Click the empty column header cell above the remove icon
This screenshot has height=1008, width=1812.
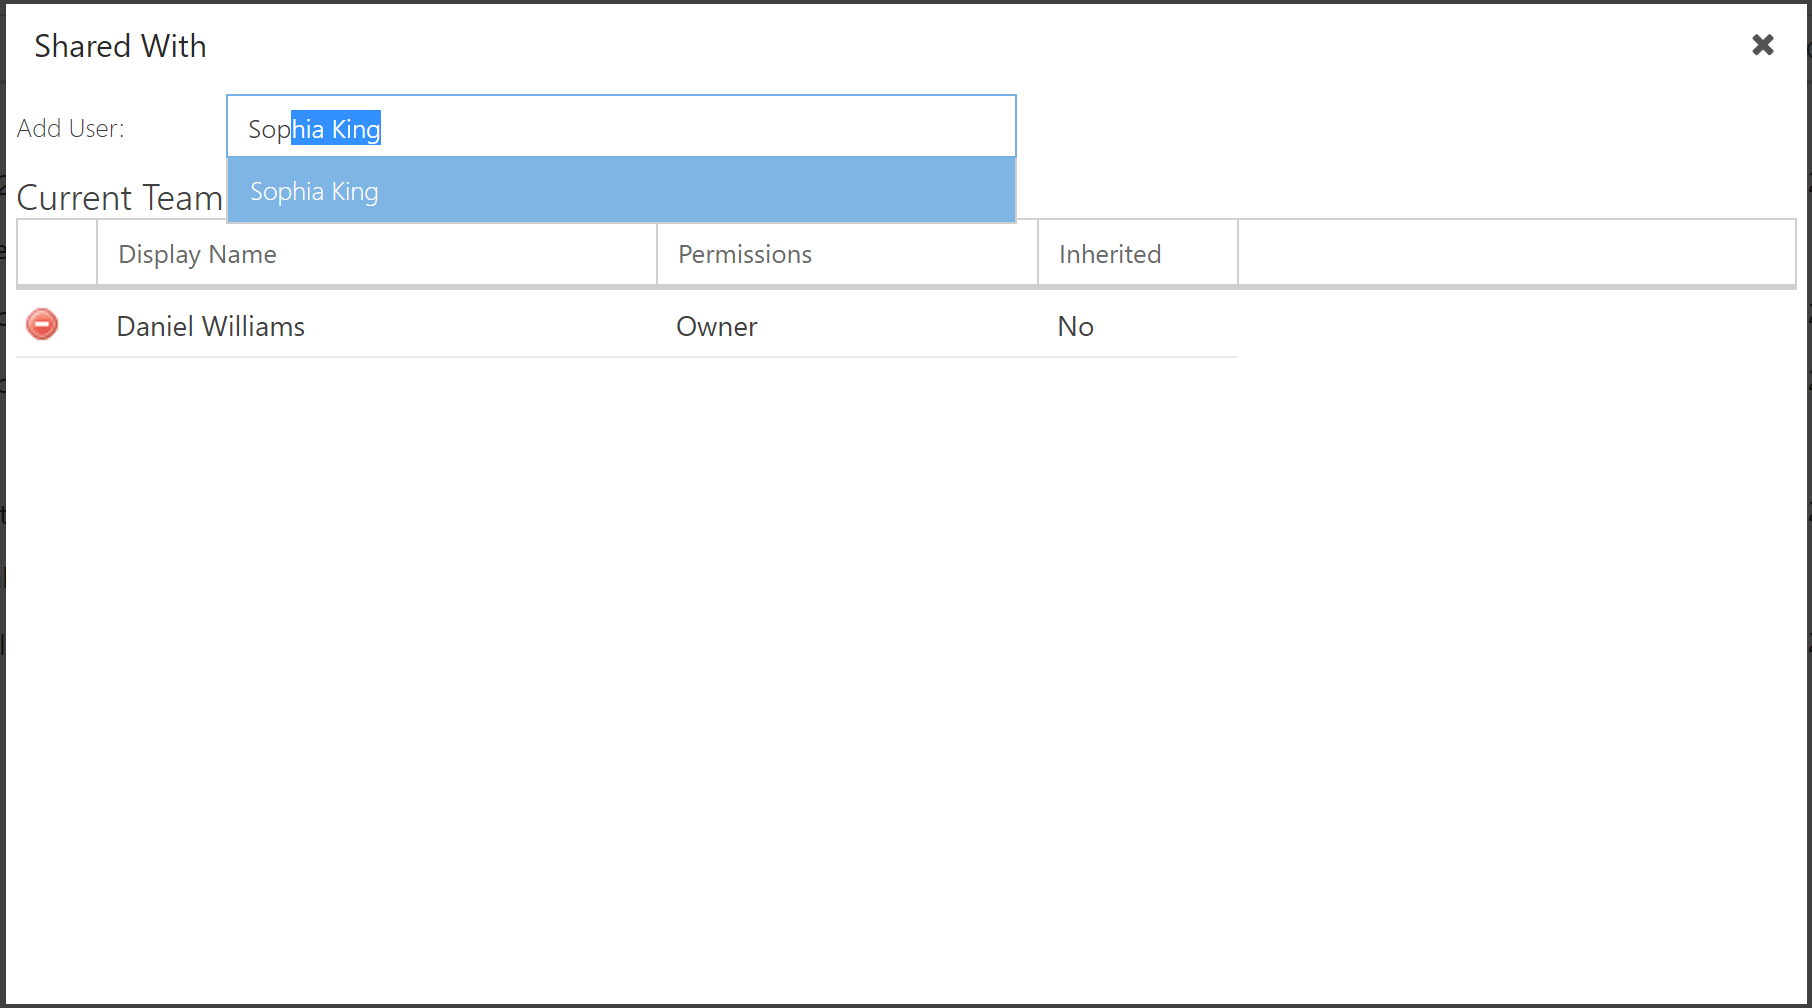pyautogui.click(x=57, y=253)
